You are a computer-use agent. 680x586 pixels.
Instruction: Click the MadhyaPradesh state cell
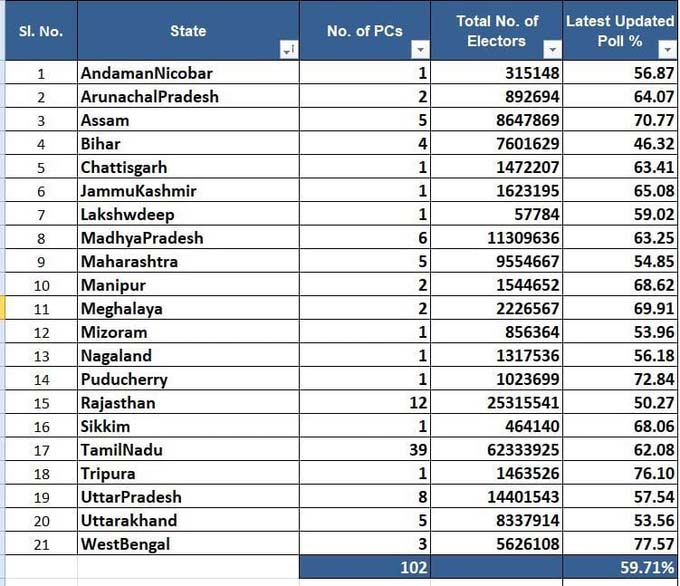pyautogui.click(x=187, y=238)
